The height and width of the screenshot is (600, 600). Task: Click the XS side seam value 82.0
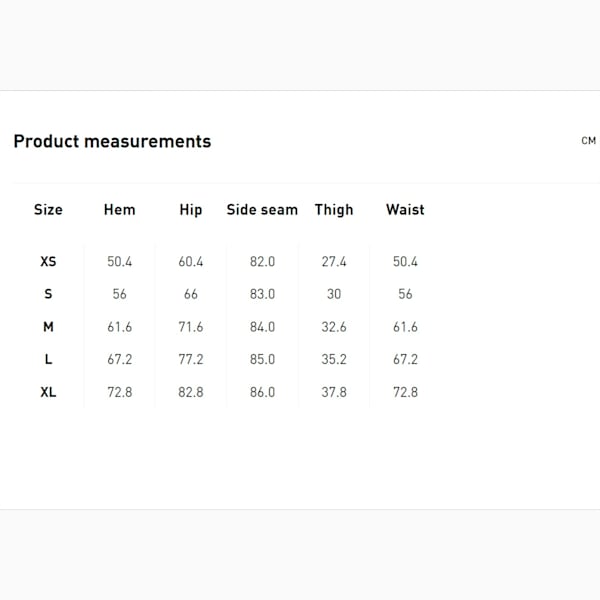pyautogui.click(x=262, y=261)
